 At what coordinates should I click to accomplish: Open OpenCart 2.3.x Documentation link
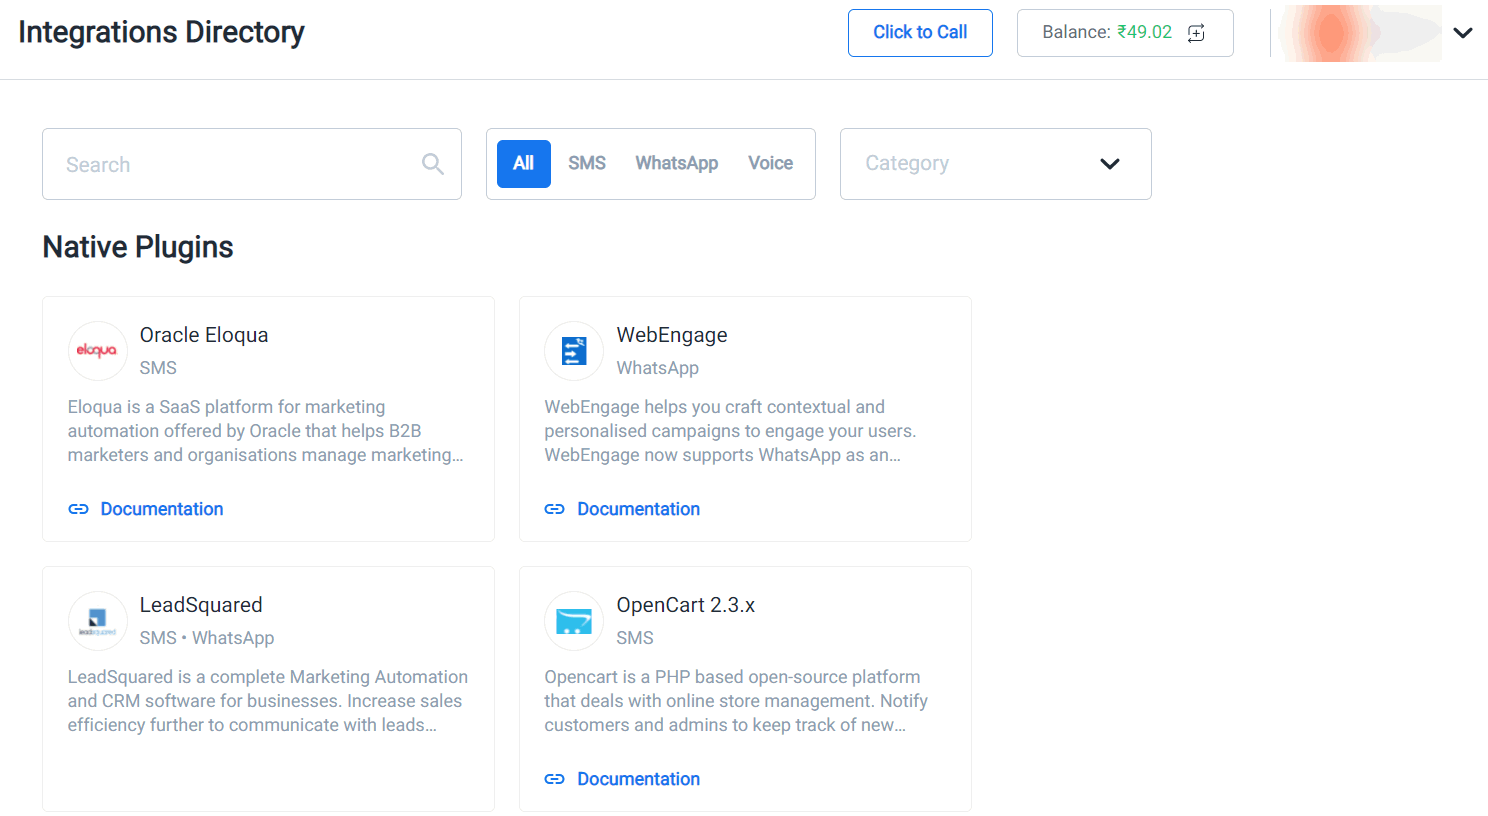(x=639, y=779)
